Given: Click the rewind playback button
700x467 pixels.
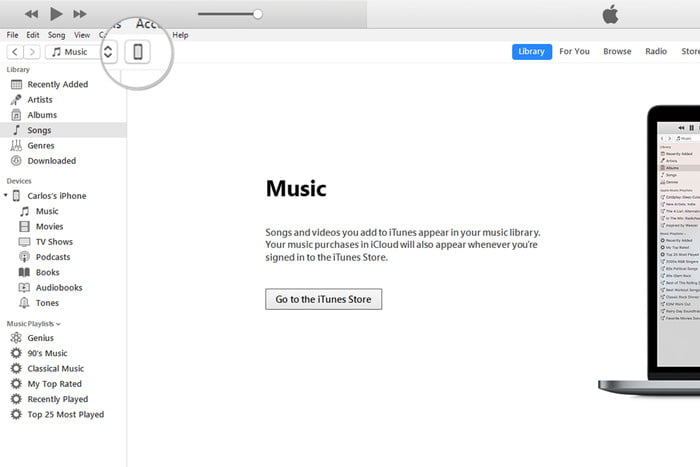Looking at the screenshot, I should tap(31, 14).
